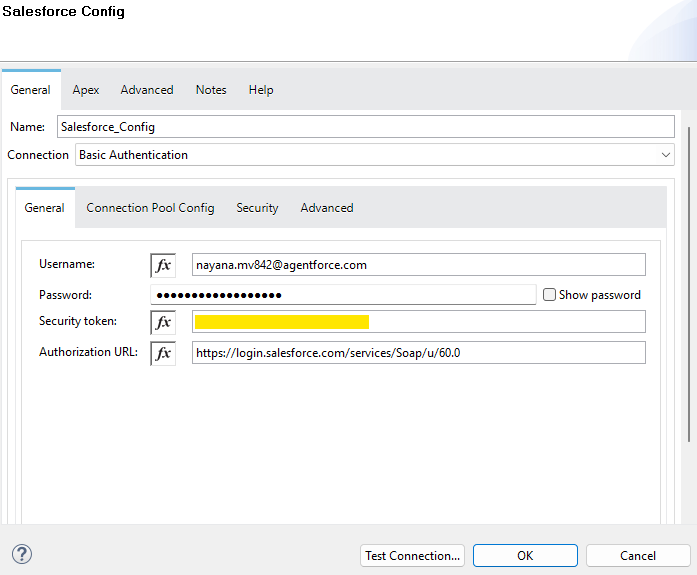Open help via the question mark icon
Viewport: 697px width, 575px height.
[22, 554]
